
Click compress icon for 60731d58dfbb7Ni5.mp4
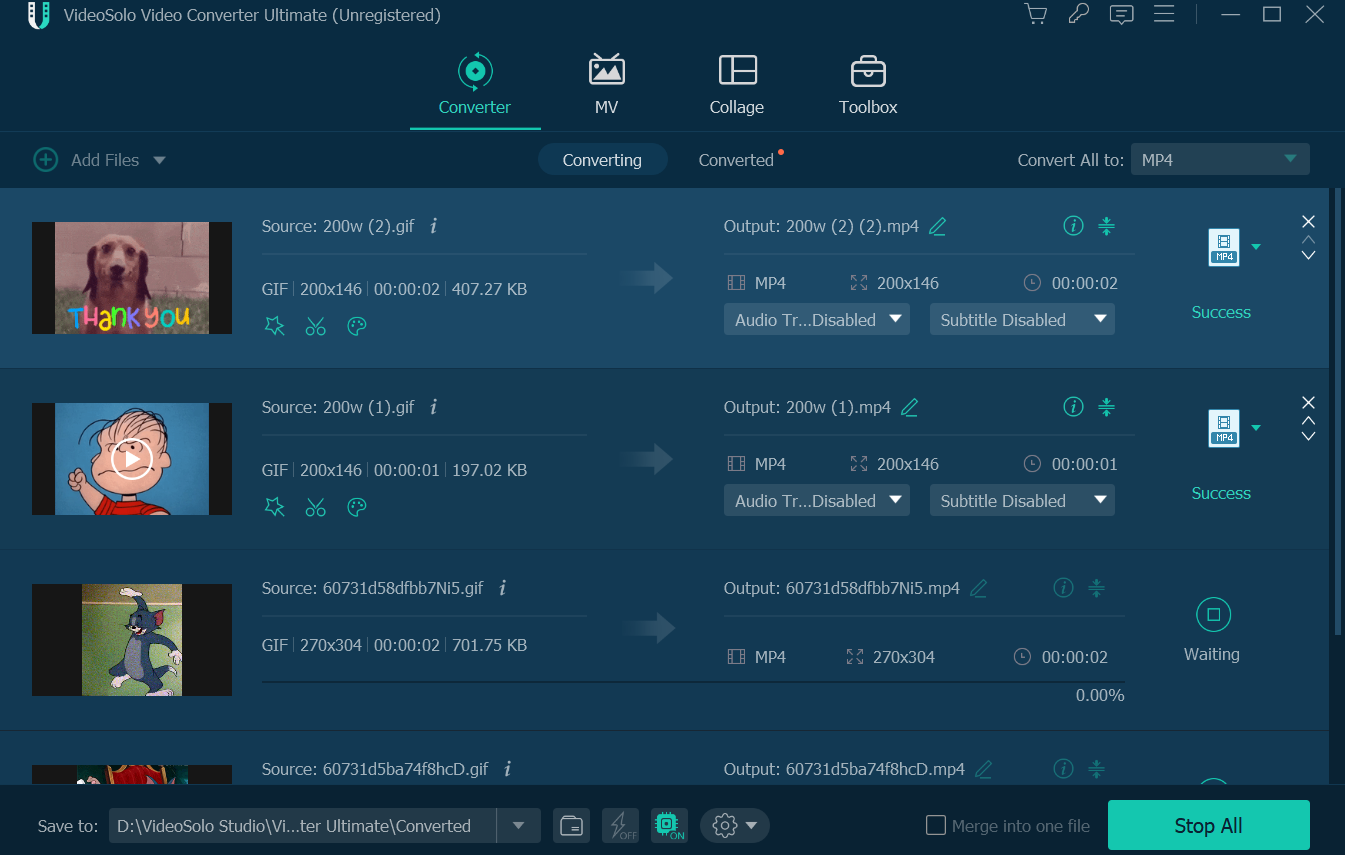1096,588
